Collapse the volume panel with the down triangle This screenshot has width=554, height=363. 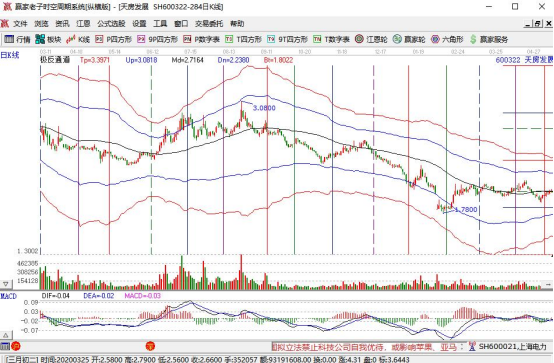click(x=6, y=284)
